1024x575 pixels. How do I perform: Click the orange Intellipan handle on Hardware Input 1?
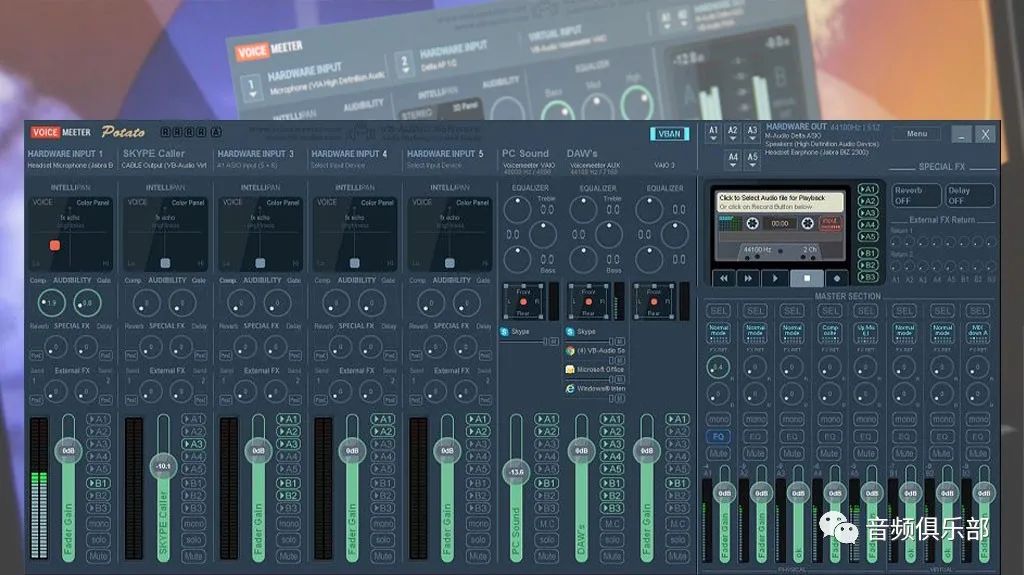click(x=55, y=245)
